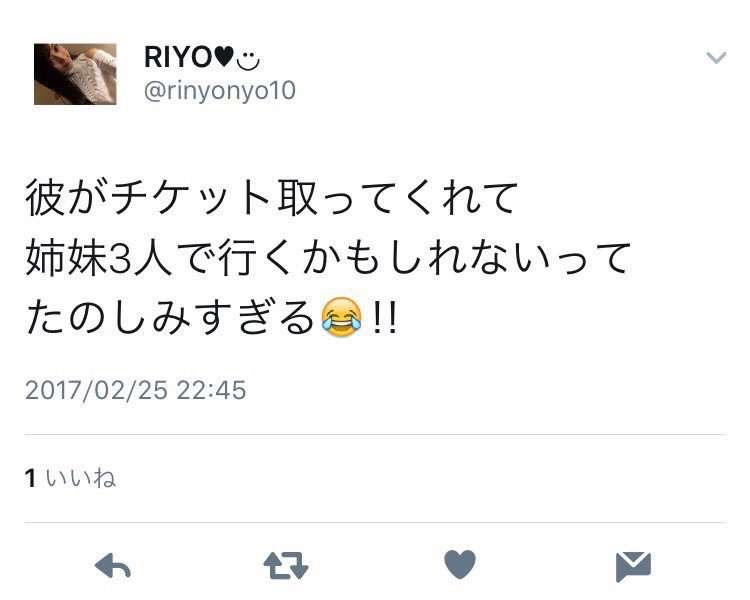Click the time 22:45 portion
750x600 pixels.
[211, 390]
